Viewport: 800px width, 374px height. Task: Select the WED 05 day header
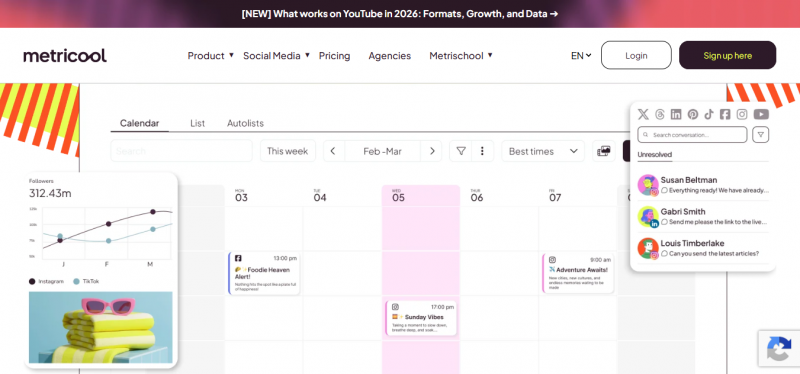(x=398, y=195)
